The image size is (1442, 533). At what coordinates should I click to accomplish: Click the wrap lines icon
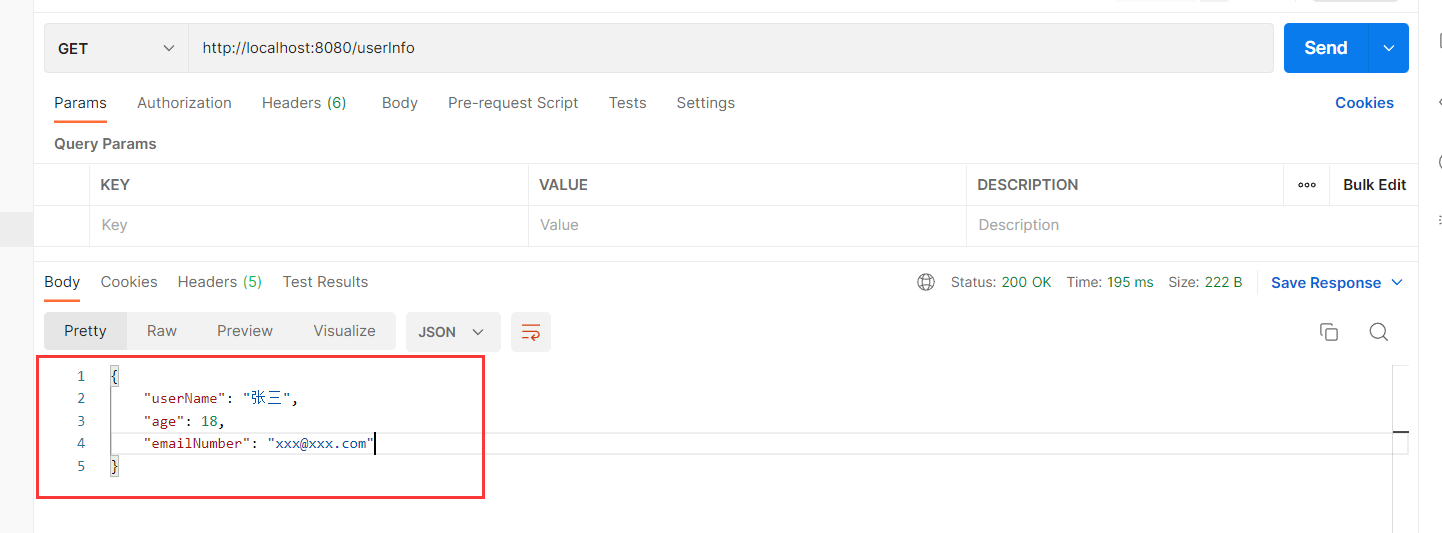coord(531,332)
